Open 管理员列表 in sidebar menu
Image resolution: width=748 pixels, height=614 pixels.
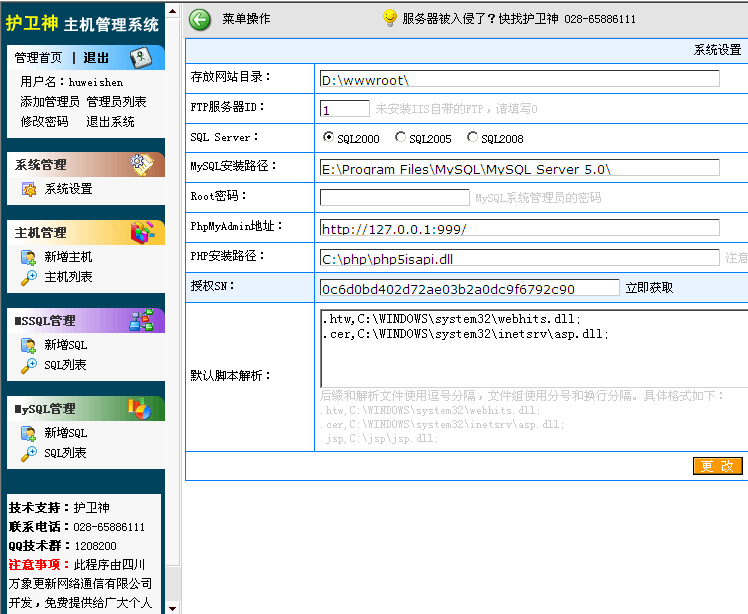coord(116,102)
